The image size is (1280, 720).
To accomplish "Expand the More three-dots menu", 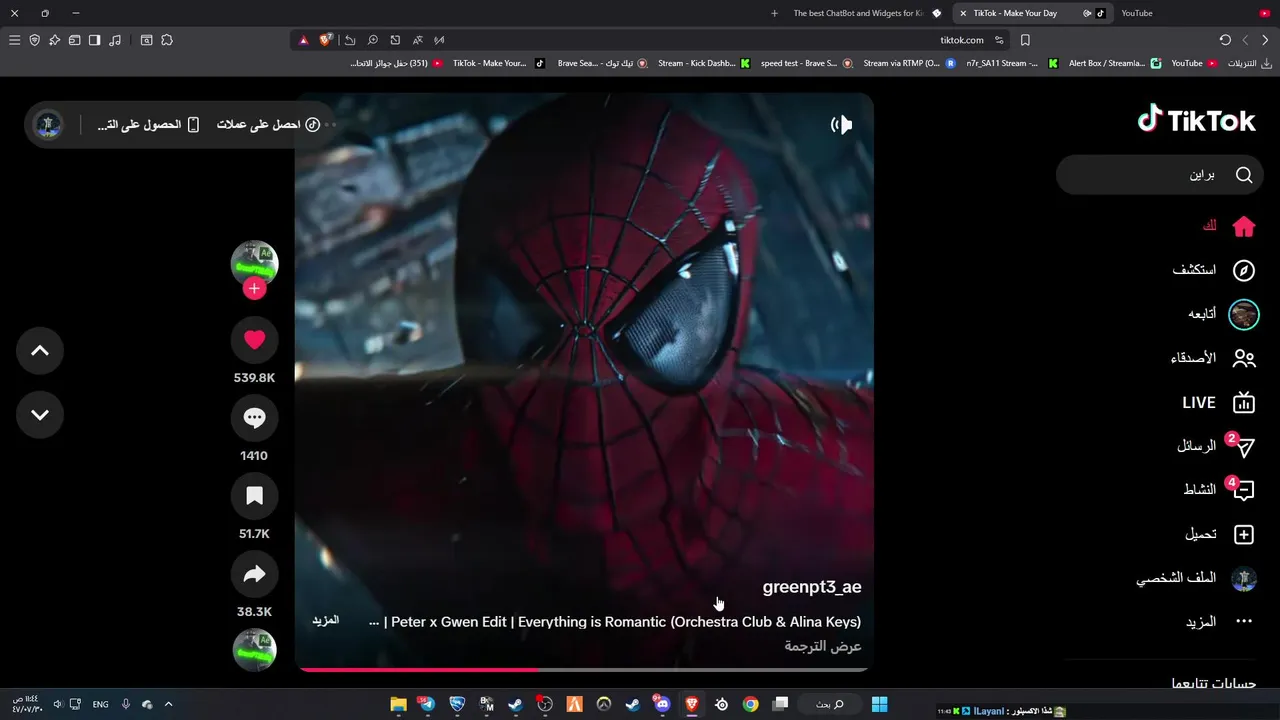I will click(x=1219, y=622).
